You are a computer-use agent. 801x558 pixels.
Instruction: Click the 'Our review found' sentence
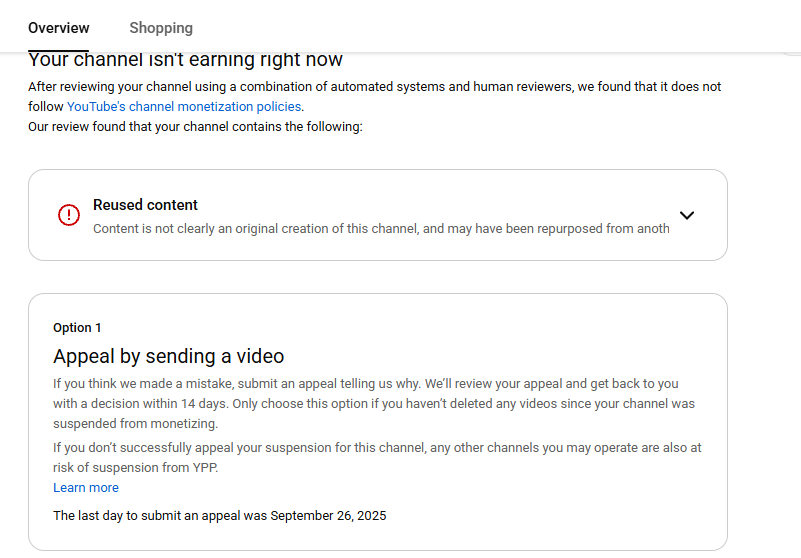(x=195, y=127)
